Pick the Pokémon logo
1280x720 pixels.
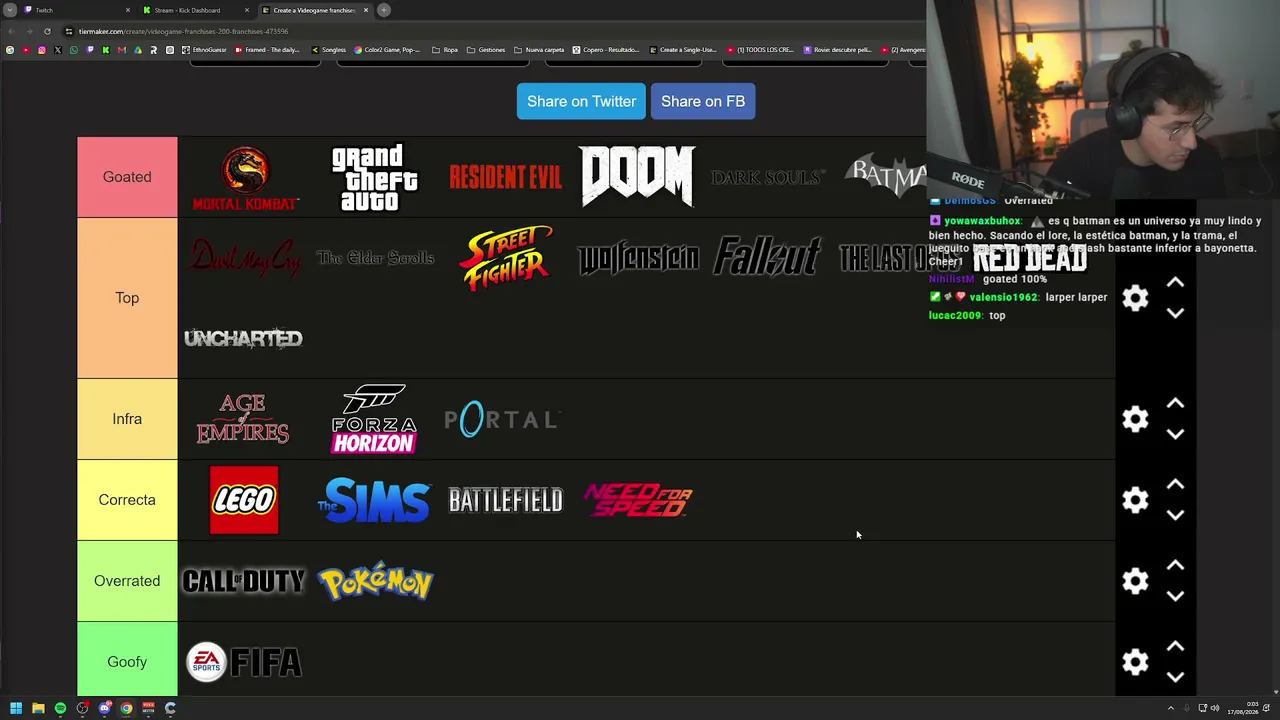coord(375,581)
